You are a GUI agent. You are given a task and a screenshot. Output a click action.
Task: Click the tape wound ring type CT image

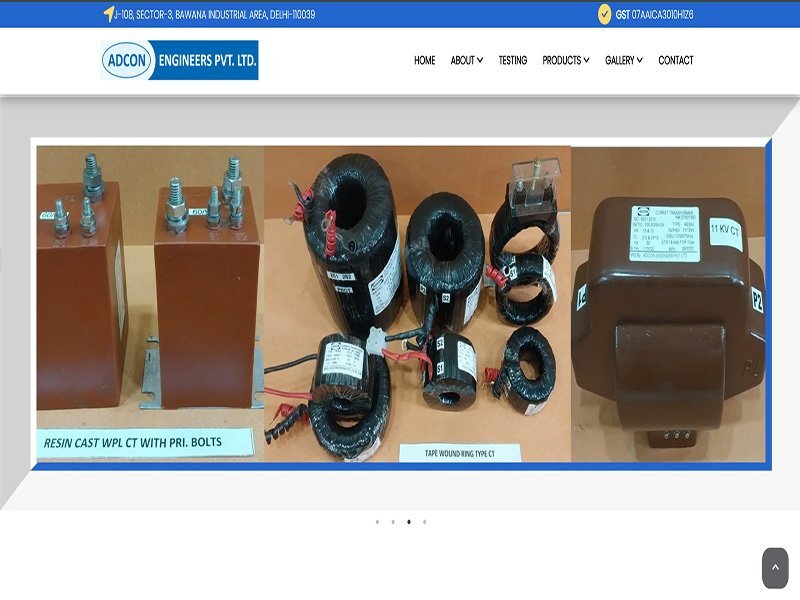pyautogui.click(x=417, y=304)
